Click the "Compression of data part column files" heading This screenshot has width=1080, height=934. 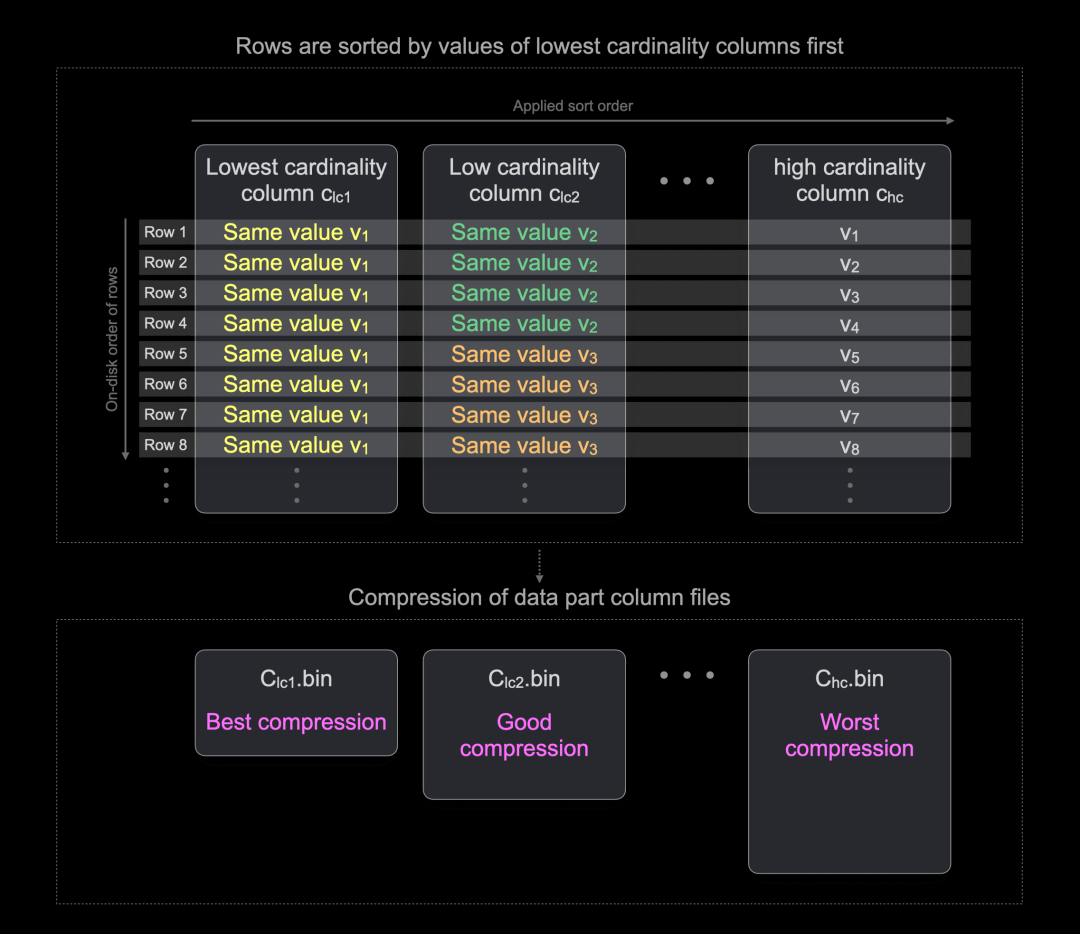(x=539, y=598)
